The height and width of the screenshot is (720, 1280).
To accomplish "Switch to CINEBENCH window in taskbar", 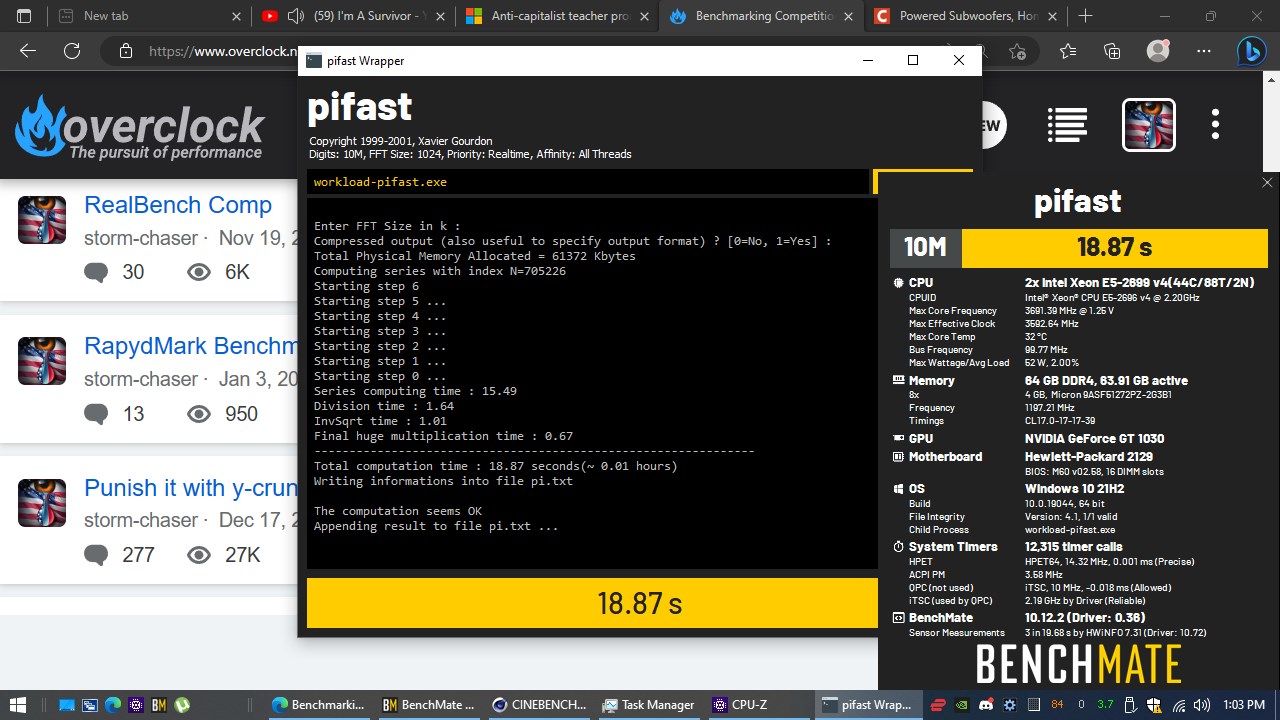I will [x=538, y=705].
